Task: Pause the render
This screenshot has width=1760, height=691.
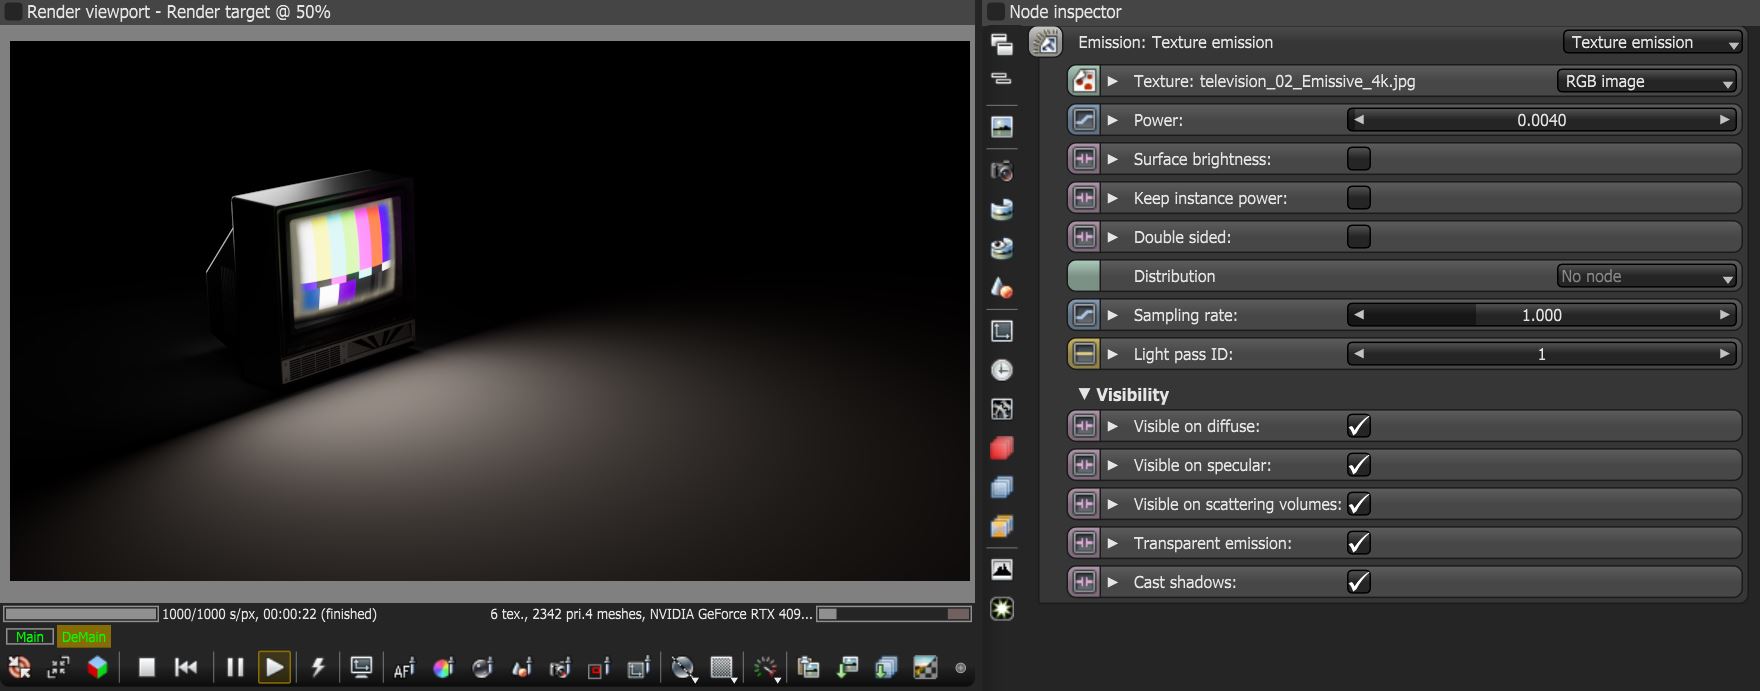Action: [235, 667]
